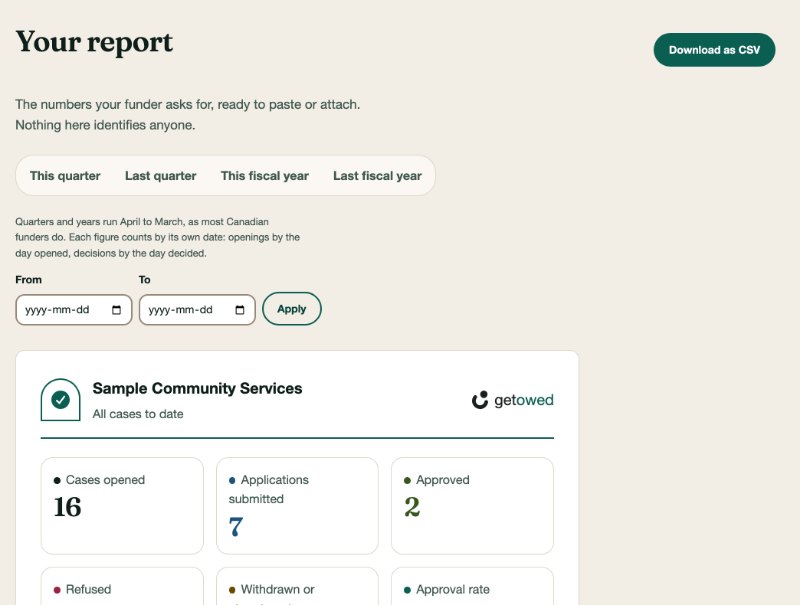Switch to Last fiscal year range
This screenshot has height=605, width=800.
click(x=378, y=176)
